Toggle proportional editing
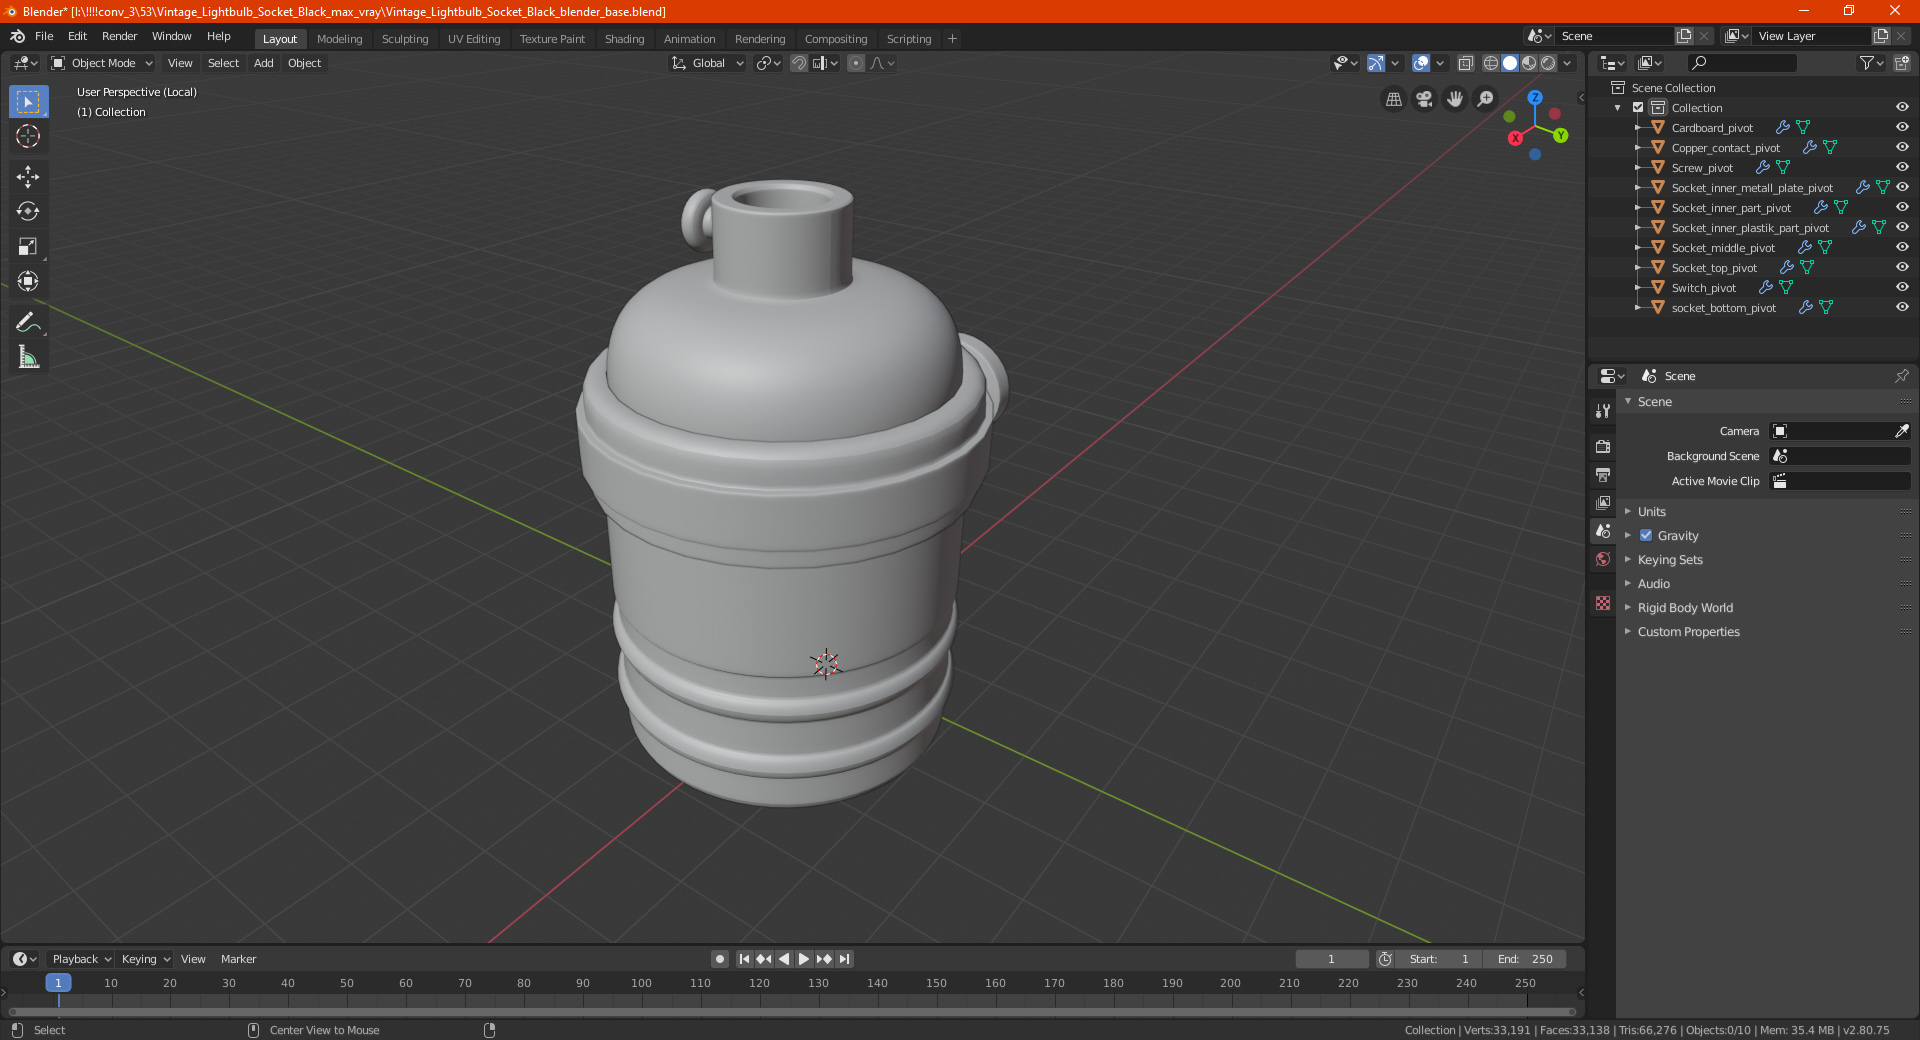1920x1040 pixels. [x=856, y=63]
